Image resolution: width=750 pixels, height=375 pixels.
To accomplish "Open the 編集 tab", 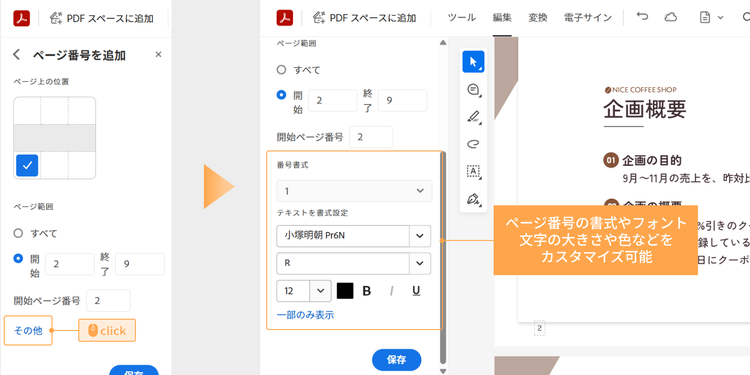I will (502, 18).
